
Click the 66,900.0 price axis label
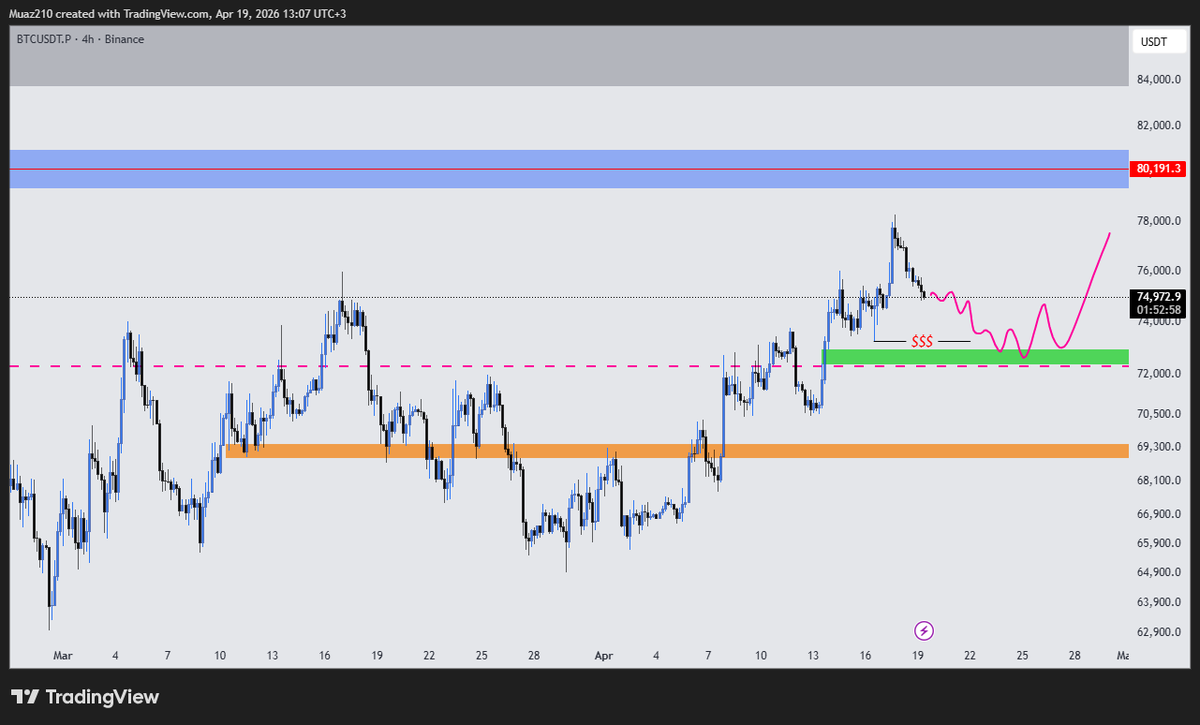(x=1158, y=514)
